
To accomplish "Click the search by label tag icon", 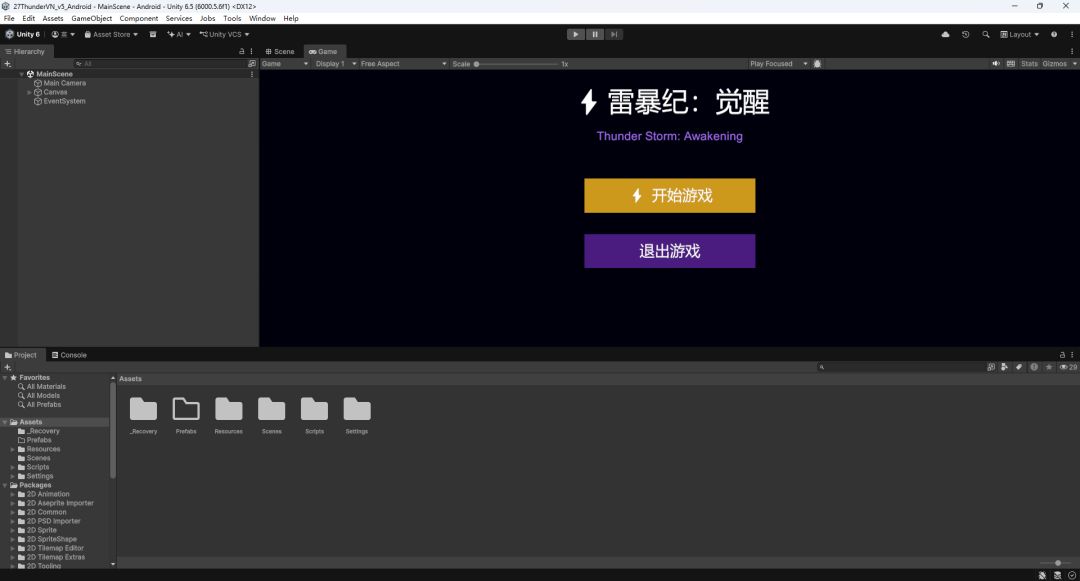I will [x=1019, y=368].
